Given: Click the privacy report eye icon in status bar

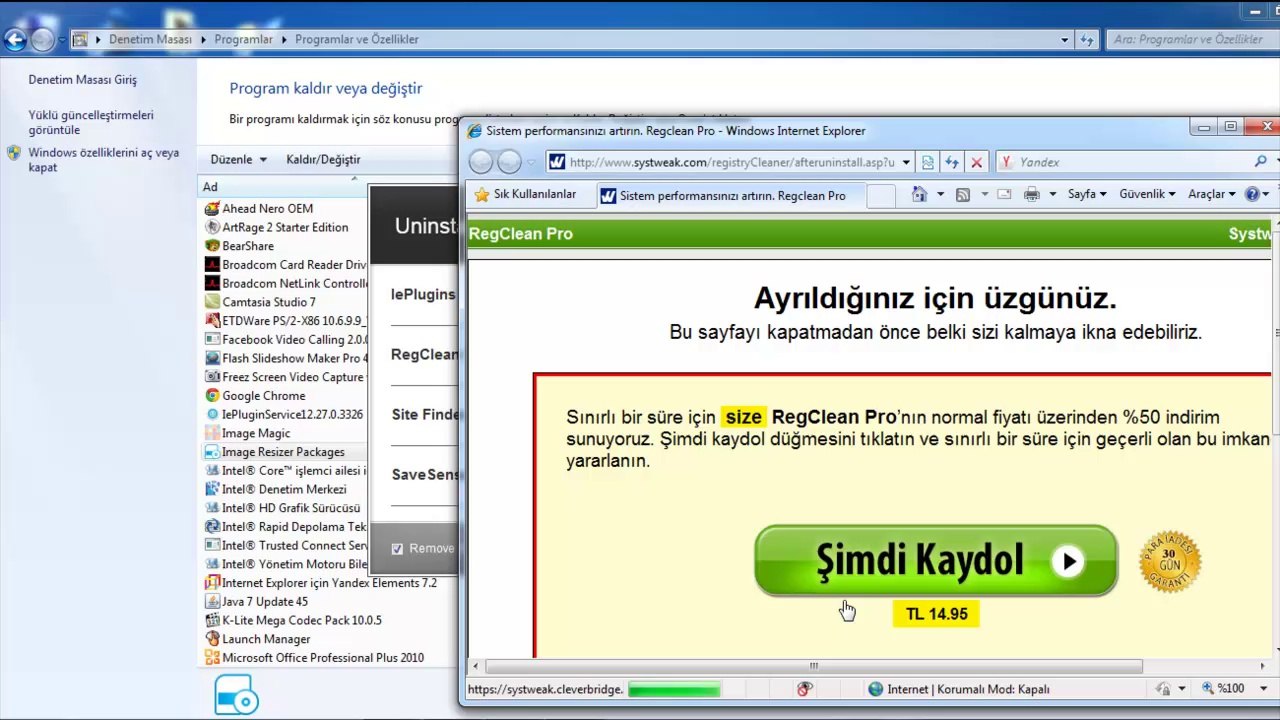Looking at the screenshot, I should (805, 689).
